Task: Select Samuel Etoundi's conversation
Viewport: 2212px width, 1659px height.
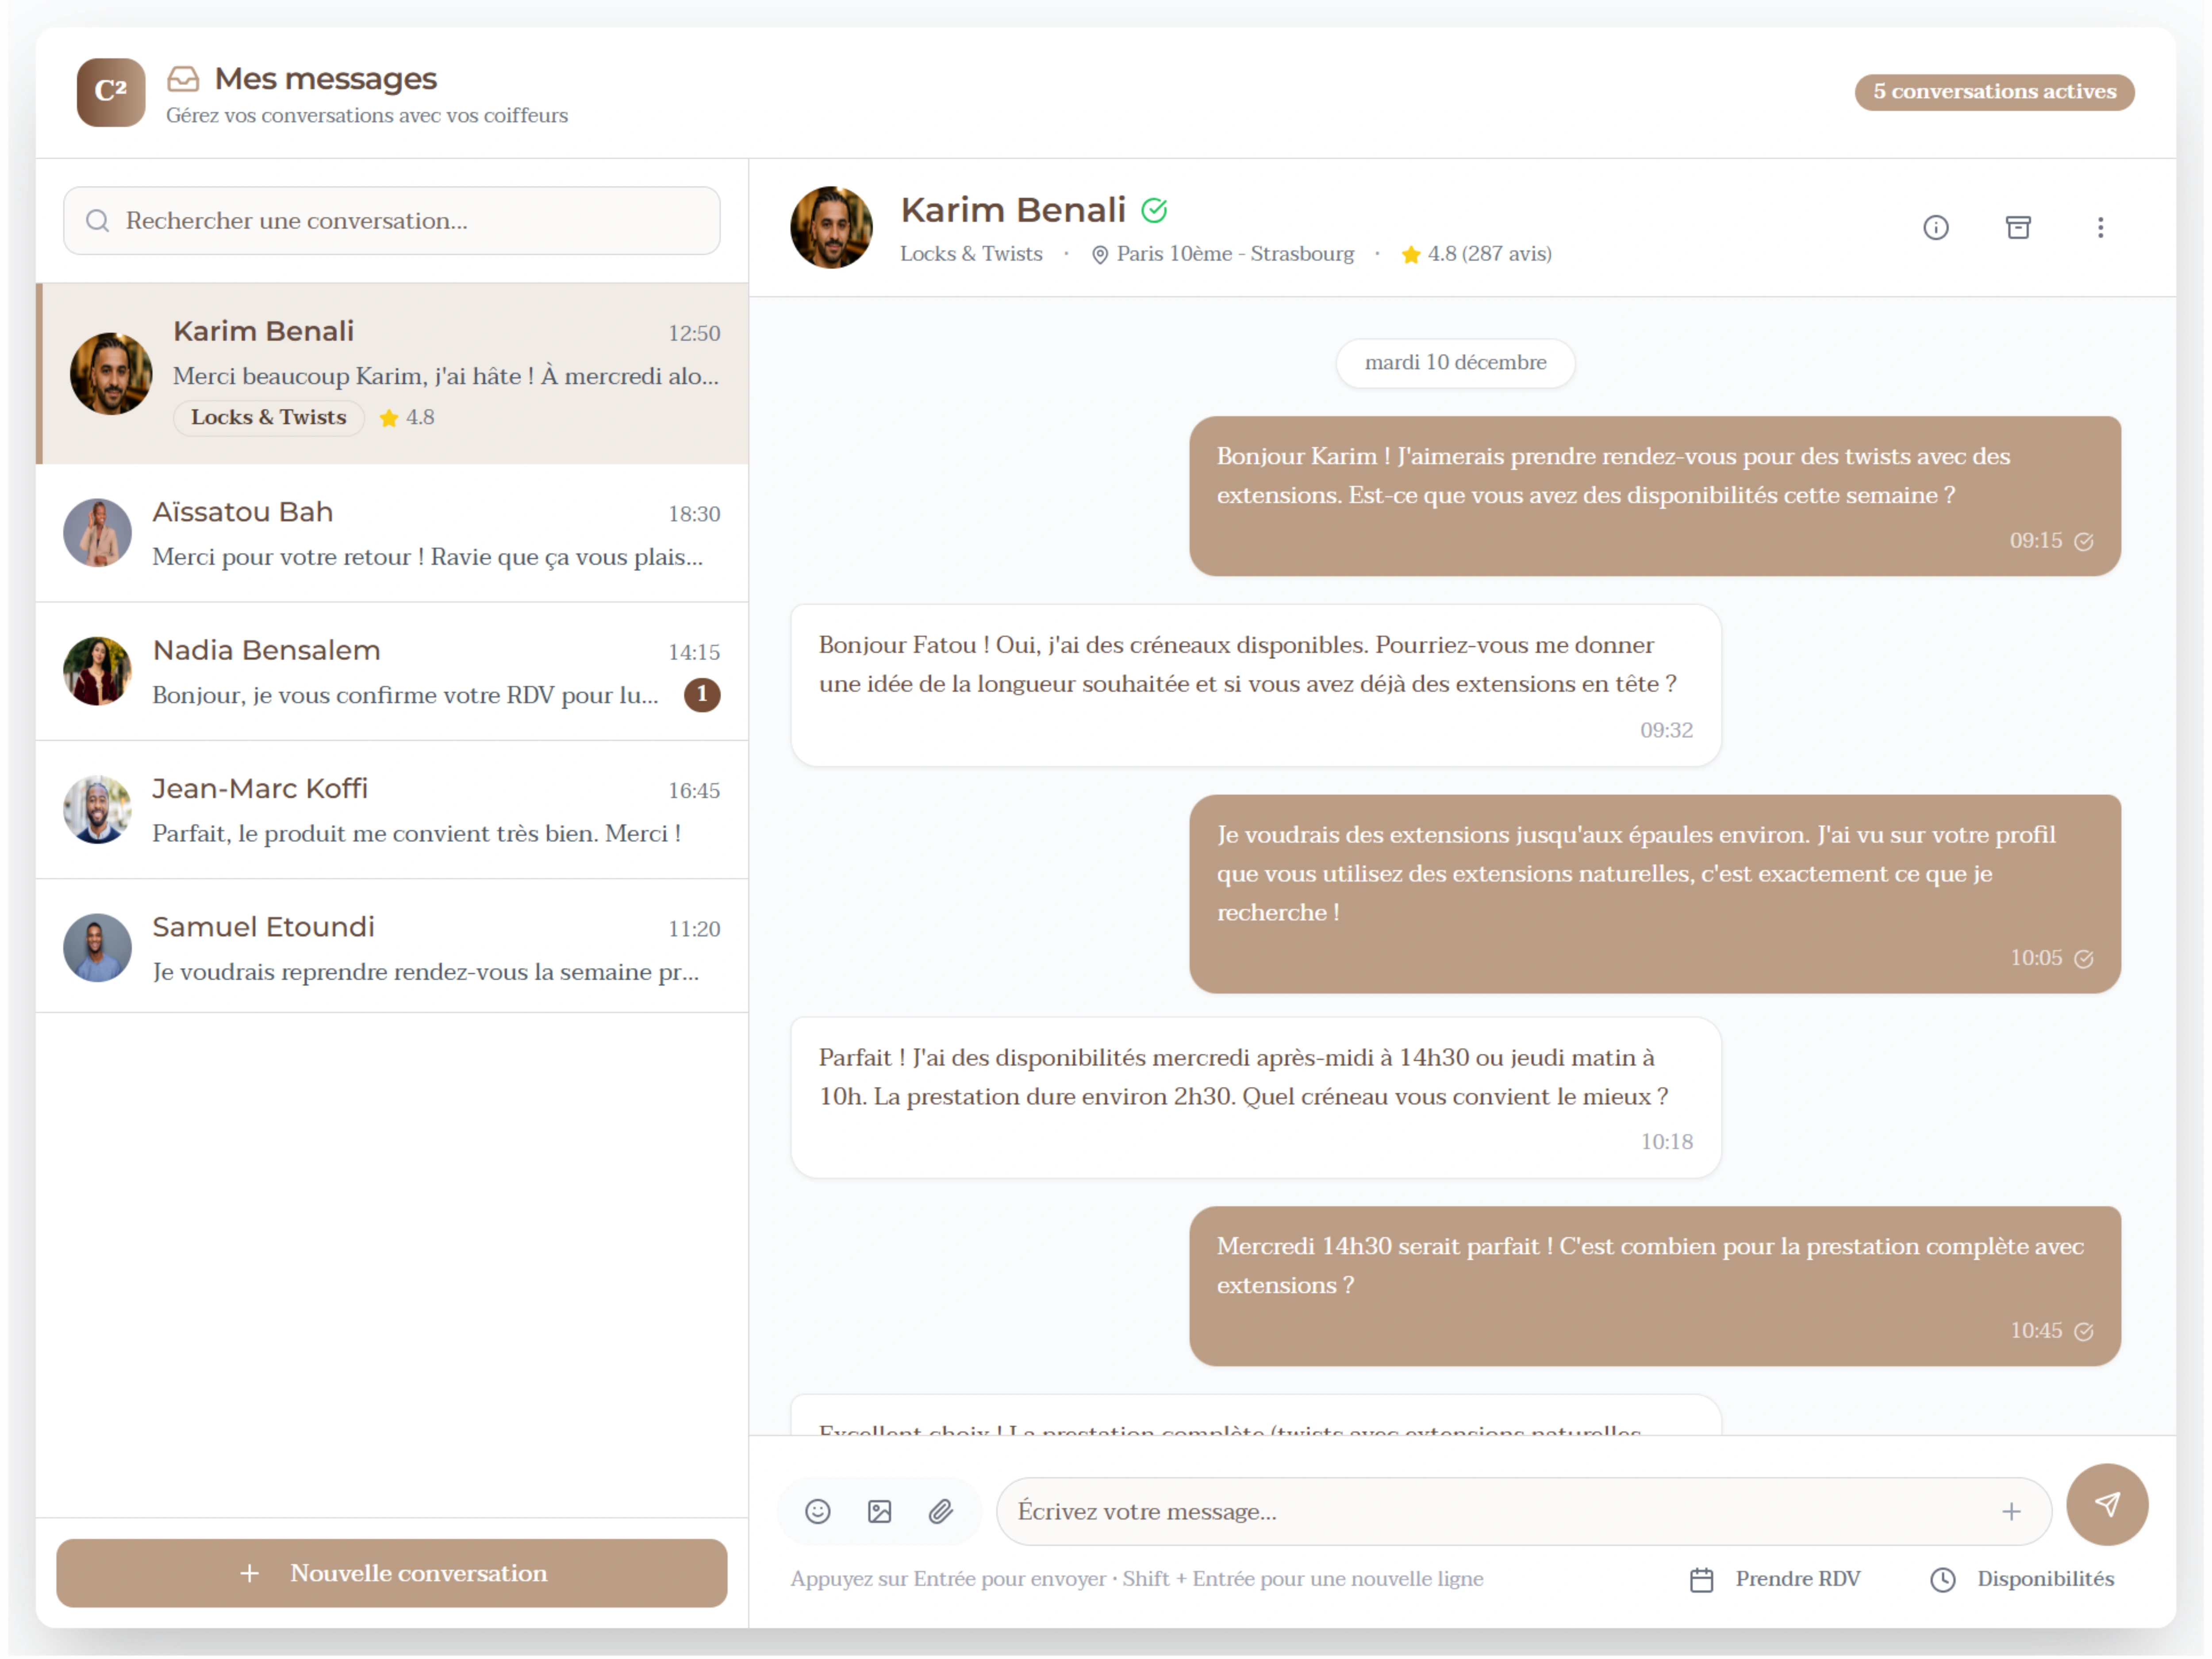Action: pos(391,948)
